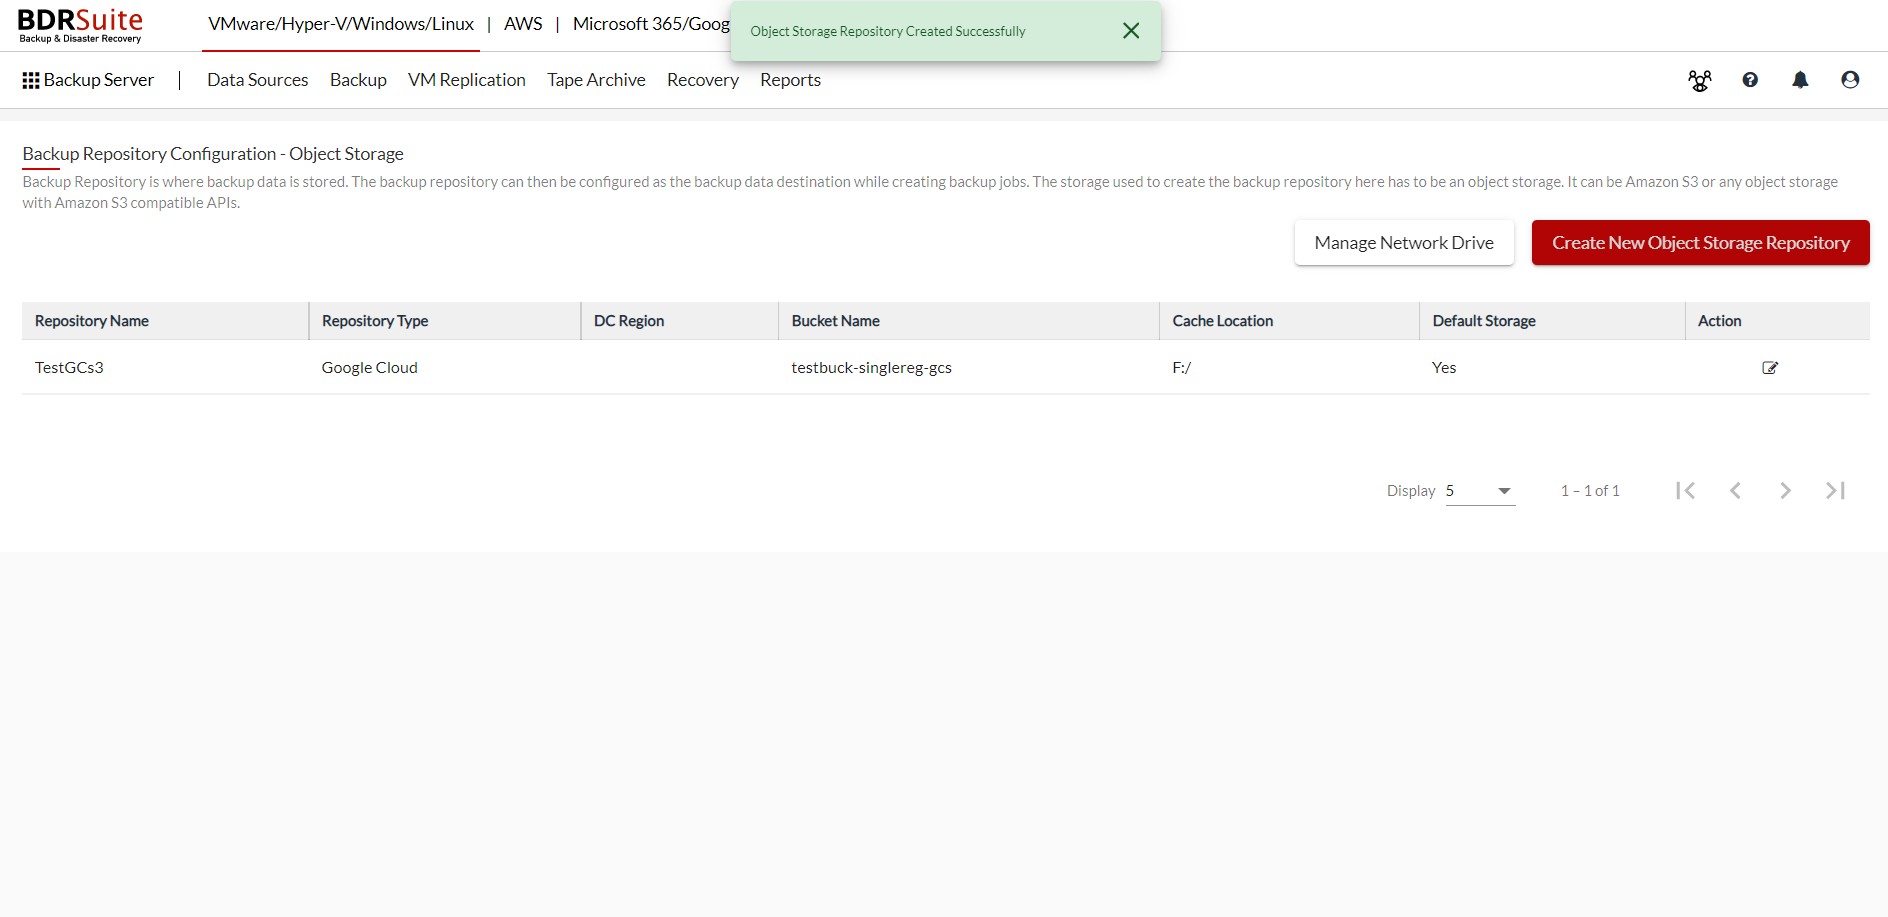Click the Default Storage column header
Viewport: 1888px width, 917px height.
[x=1553, y=321]
